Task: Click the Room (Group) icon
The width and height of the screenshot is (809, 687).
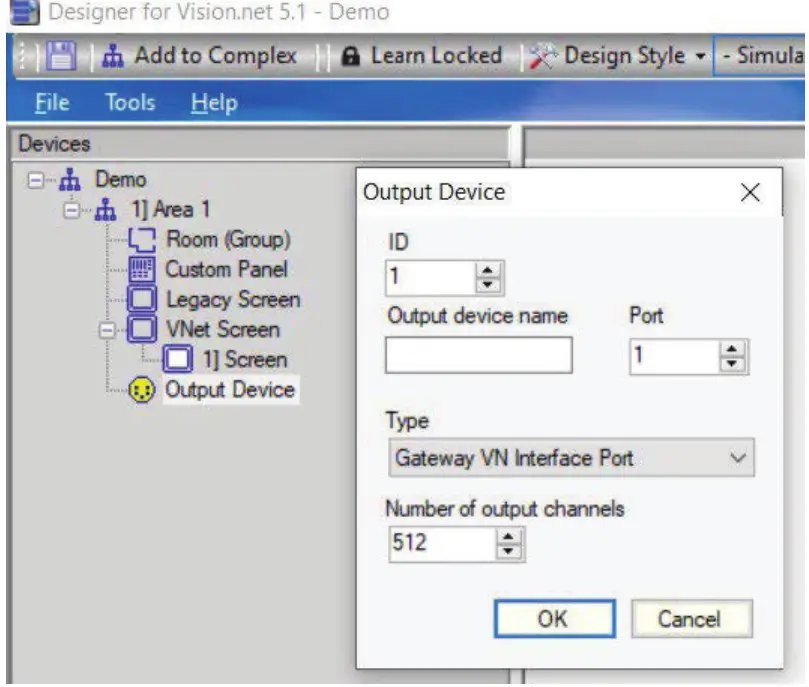Action: coord(141,239)
